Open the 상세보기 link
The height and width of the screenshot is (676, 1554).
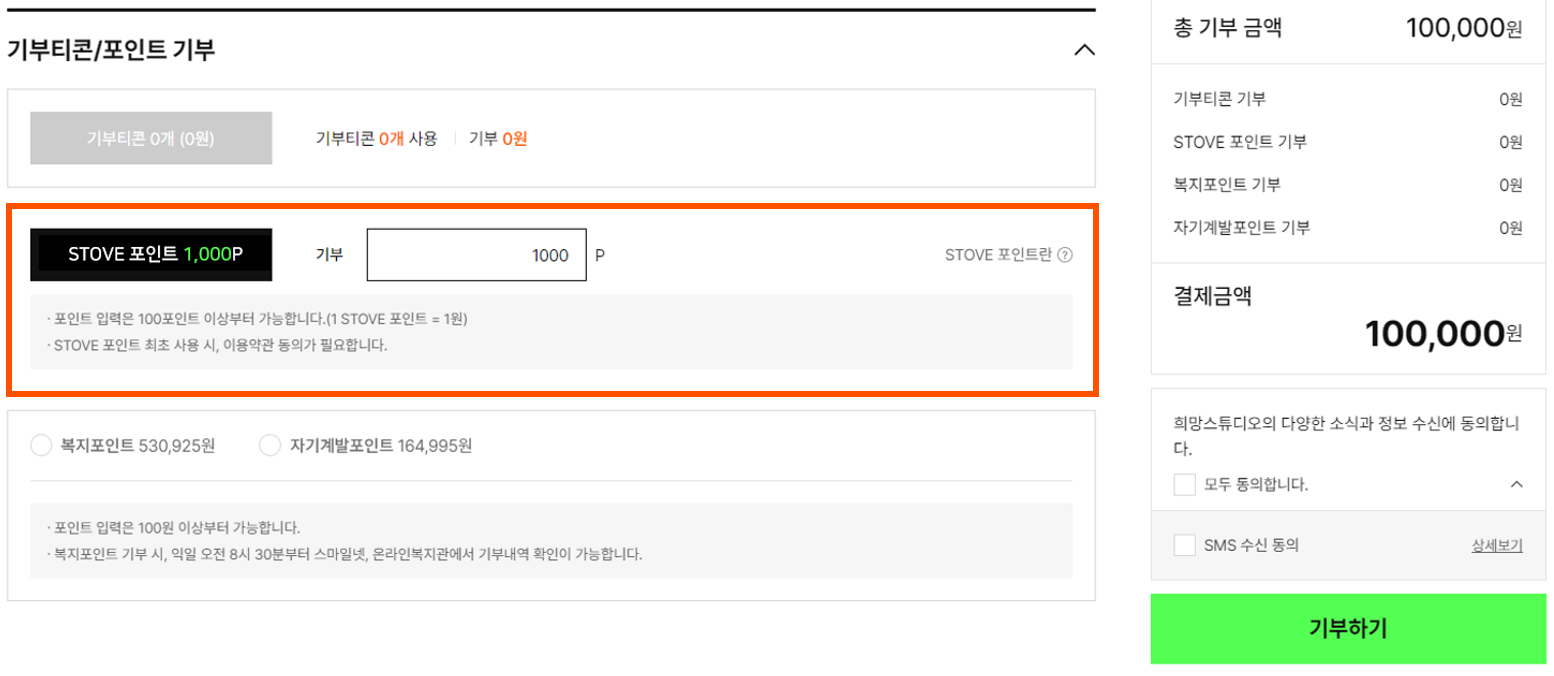coord(1497,546)
